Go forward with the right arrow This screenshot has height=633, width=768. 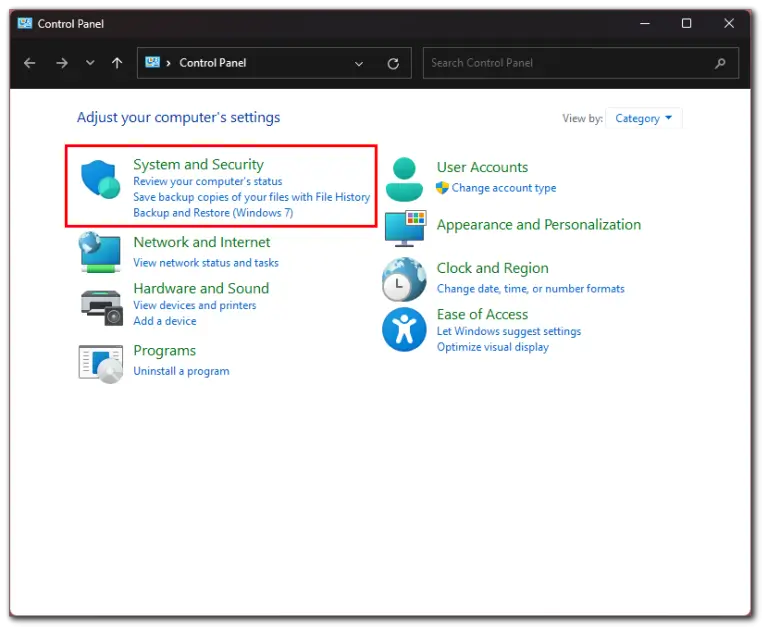(x=62, y=63)
